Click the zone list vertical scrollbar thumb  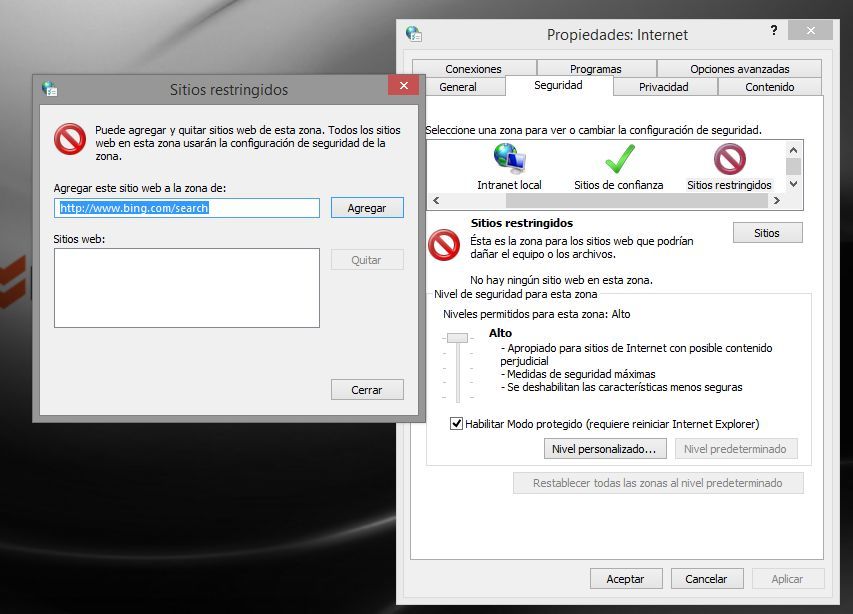pos(794,166)
